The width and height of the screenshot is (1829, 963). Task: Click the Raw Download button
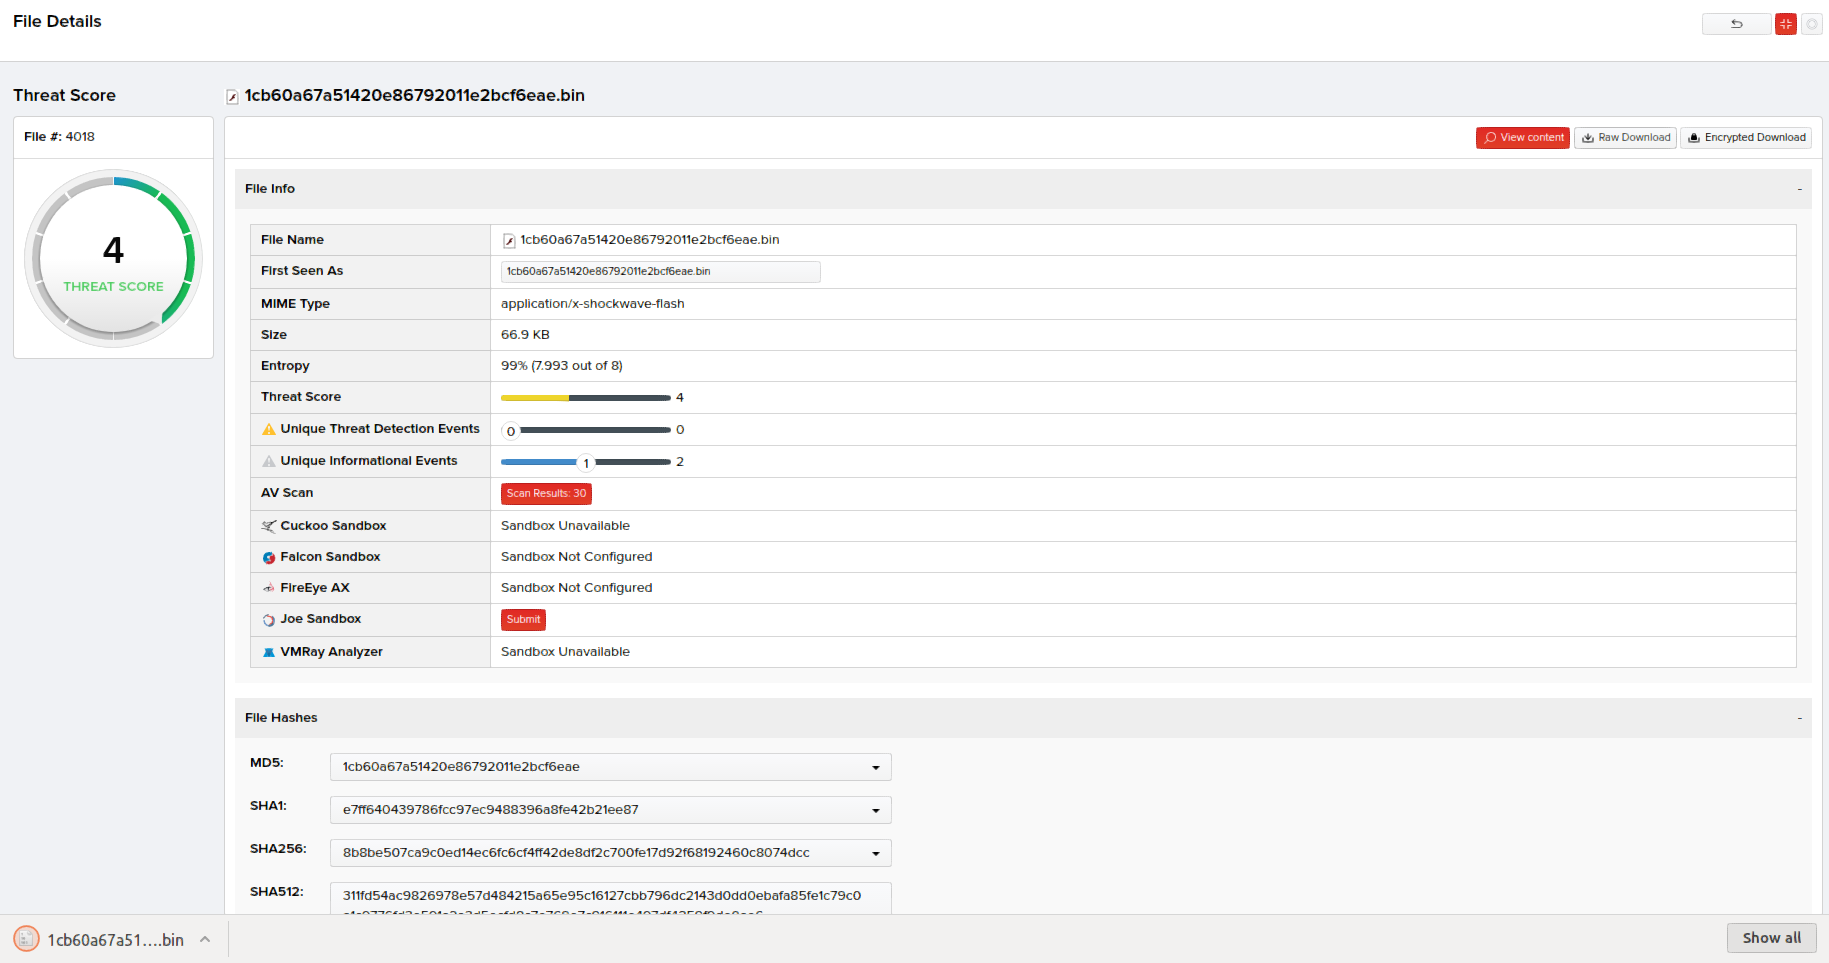click(x=1625, y=138)
